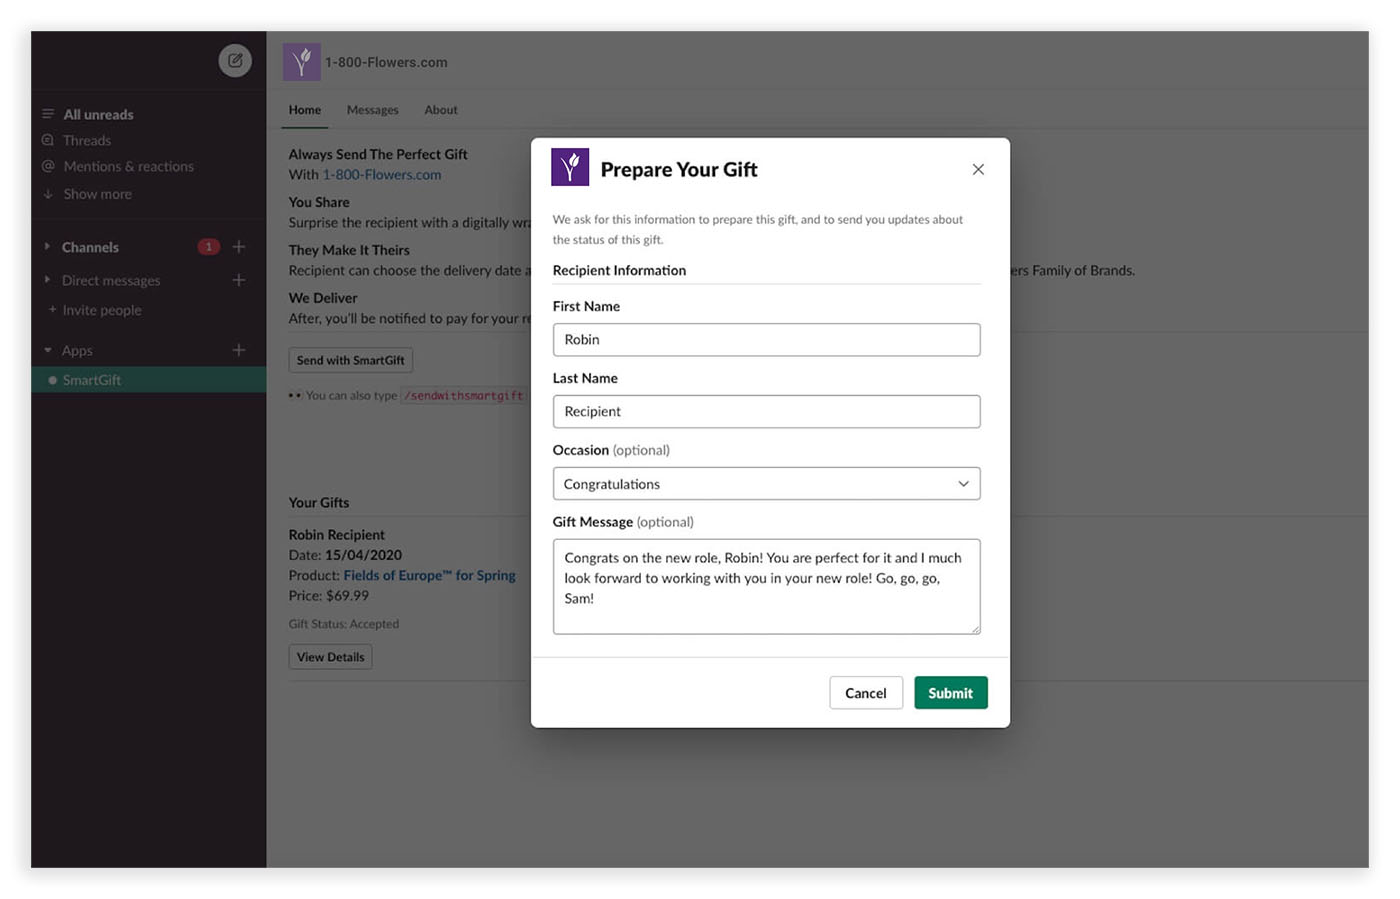This screenshot has width=1400, height=899.
Task: Click the Cancel button
Action: (866, 693)
